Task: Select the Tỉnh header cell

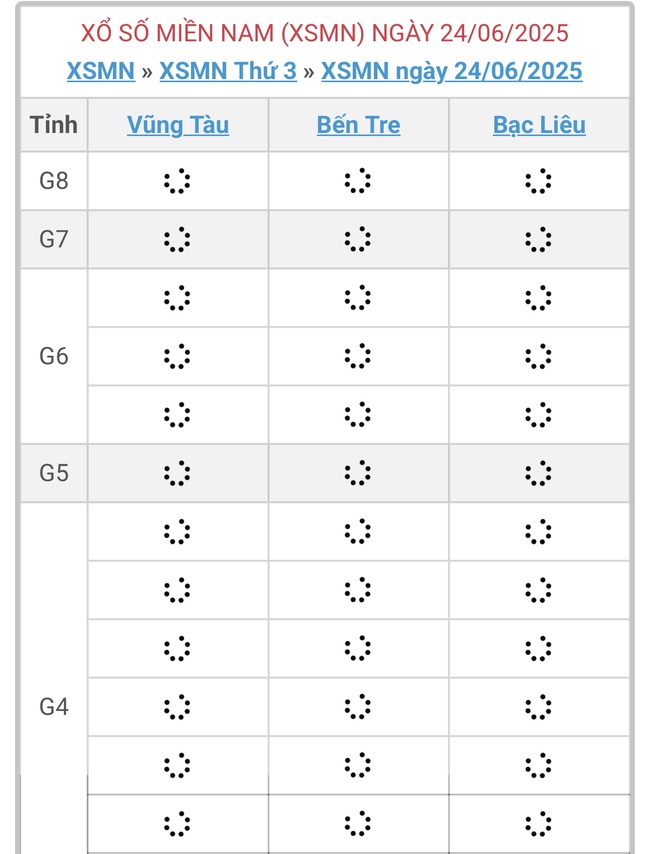Action: (55, 125)
